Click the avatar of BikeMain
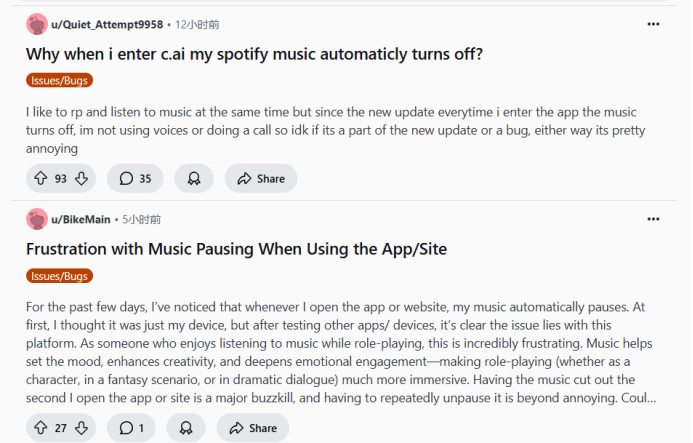693x443 pixels. point(37,219)
